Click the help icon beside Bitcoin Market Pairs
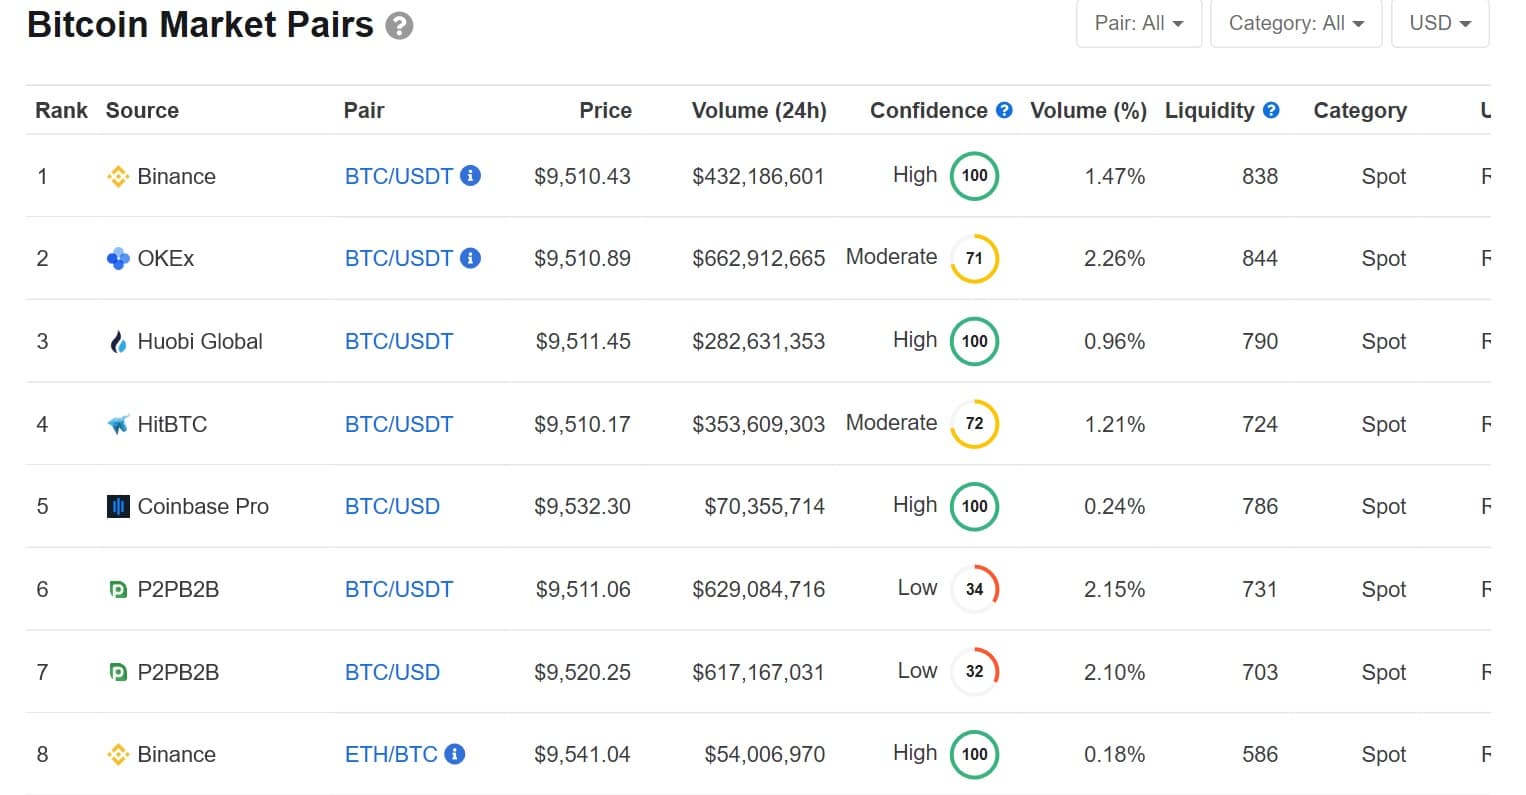Screen dimensions: 1526x795 pos(399,26)
